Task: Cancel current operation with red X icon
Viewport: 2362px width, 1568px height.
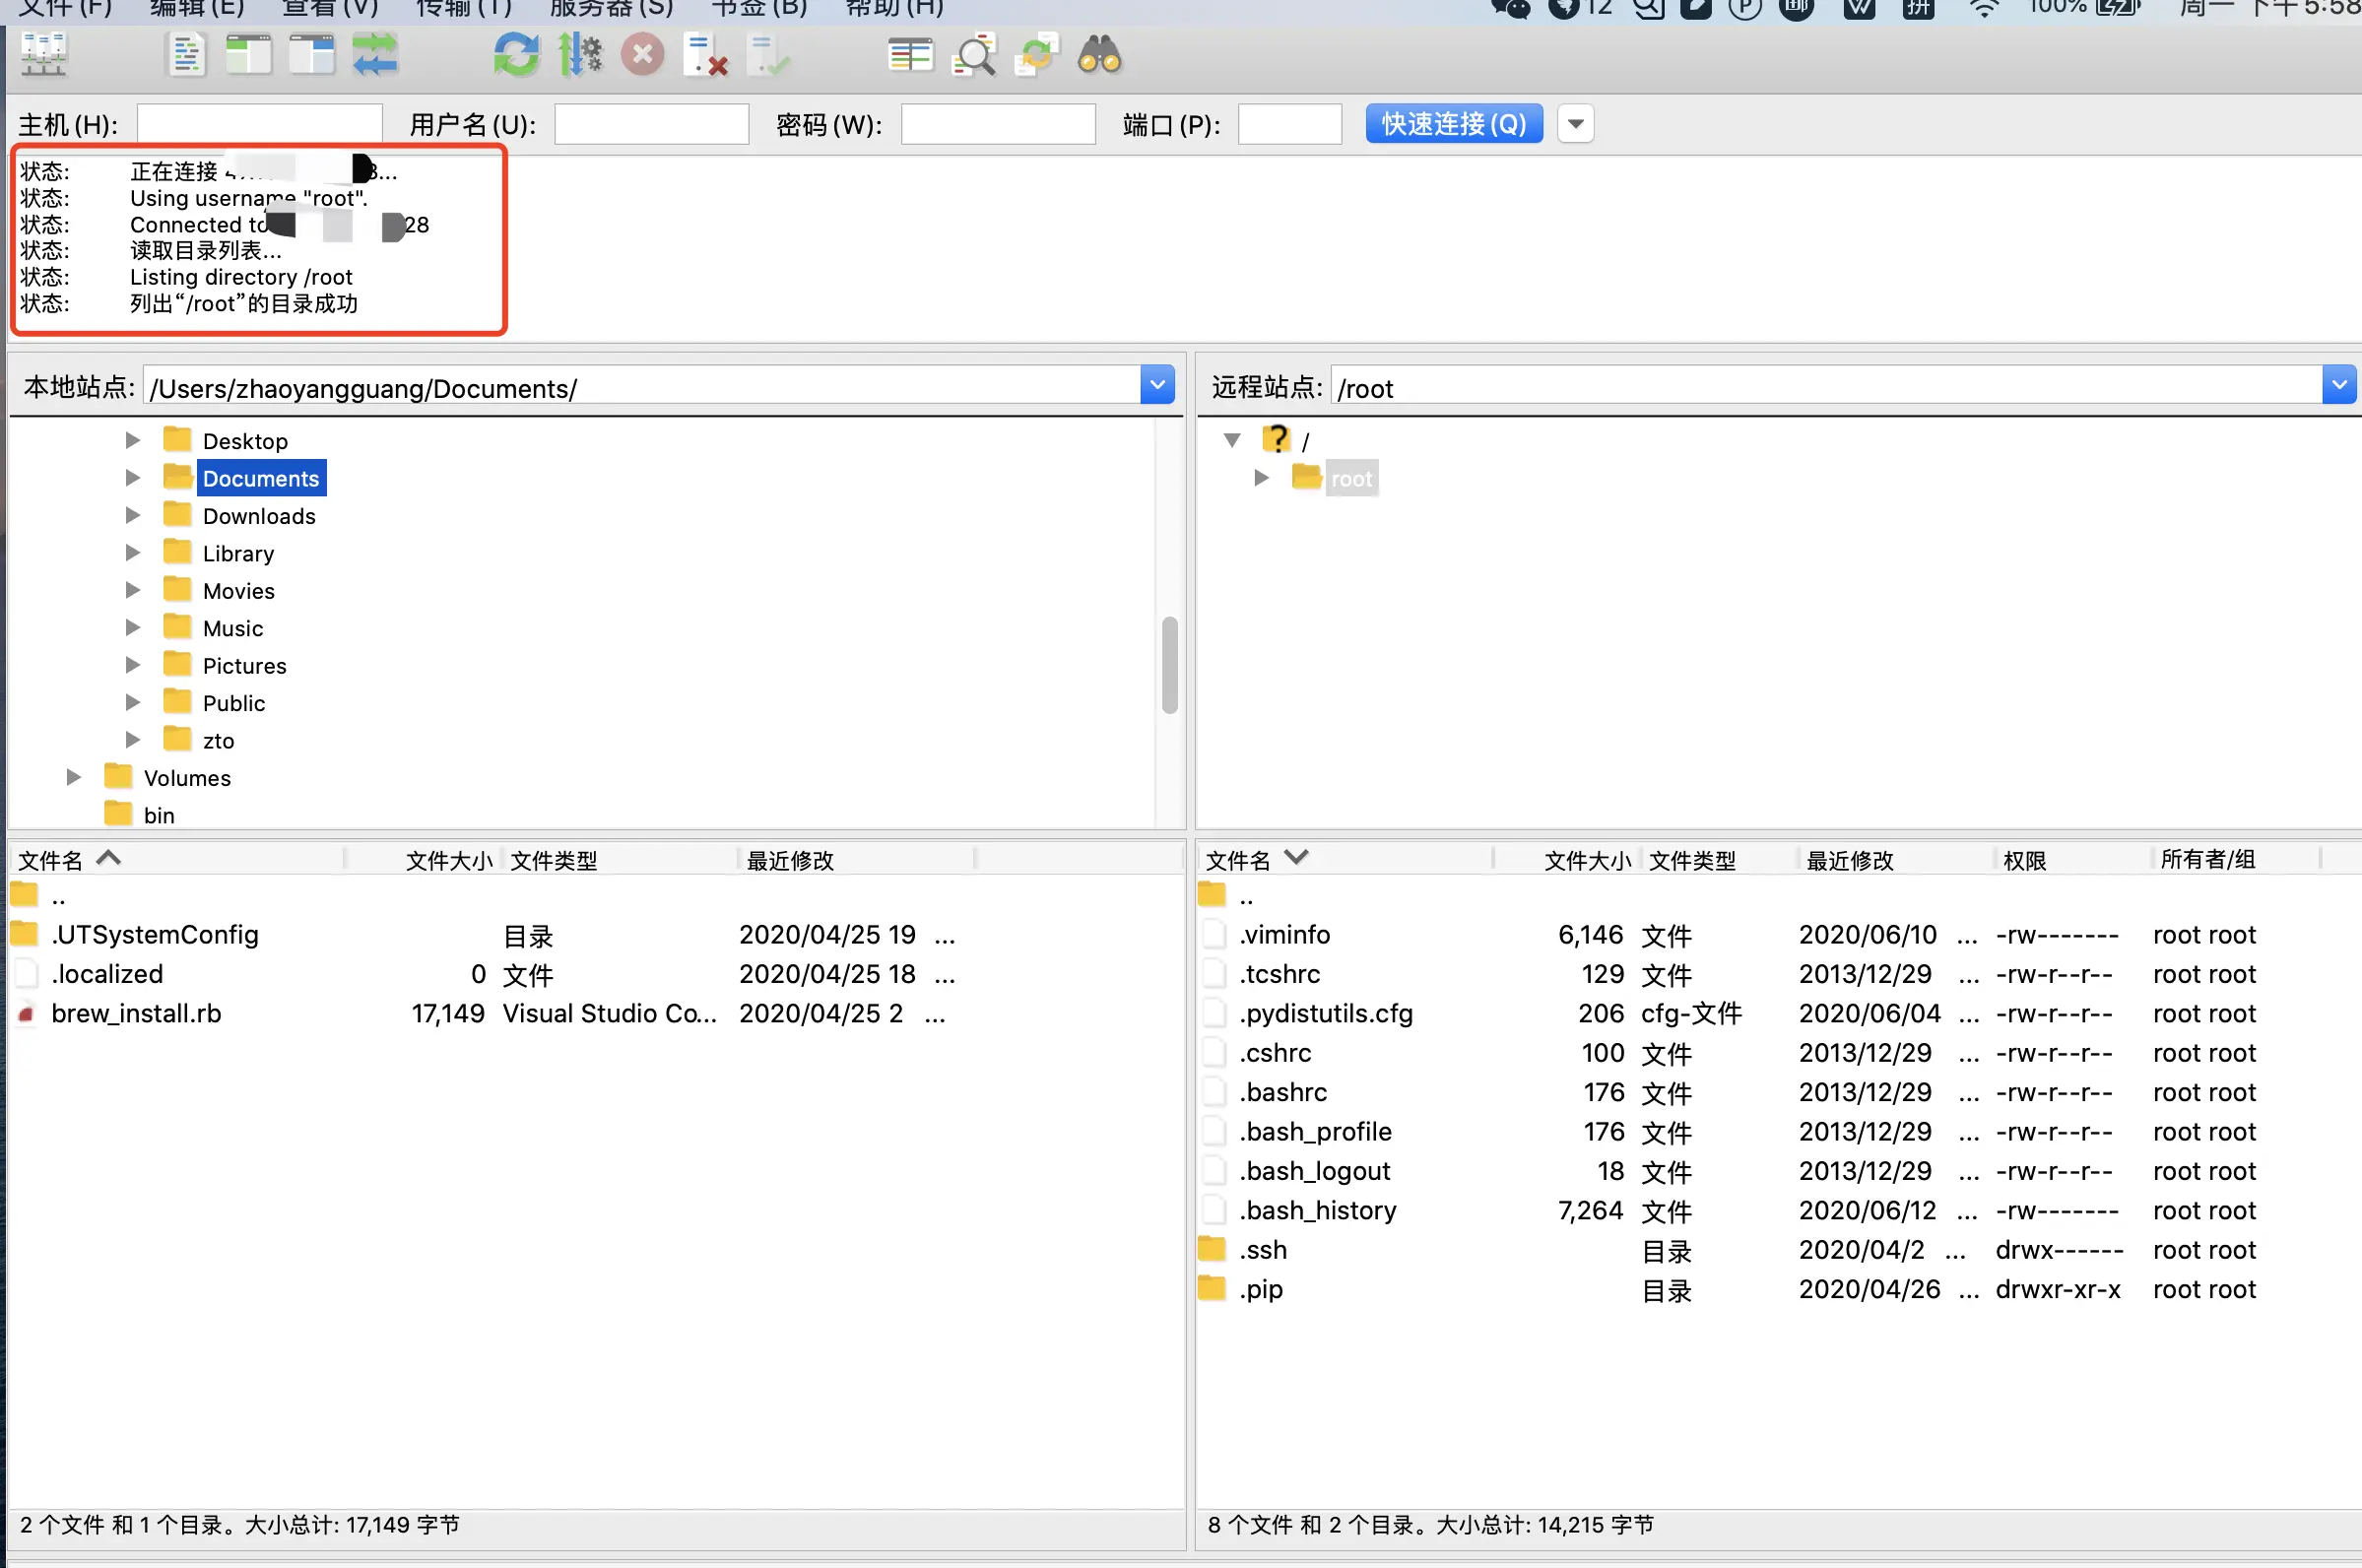Action: [x=642, y=55]
